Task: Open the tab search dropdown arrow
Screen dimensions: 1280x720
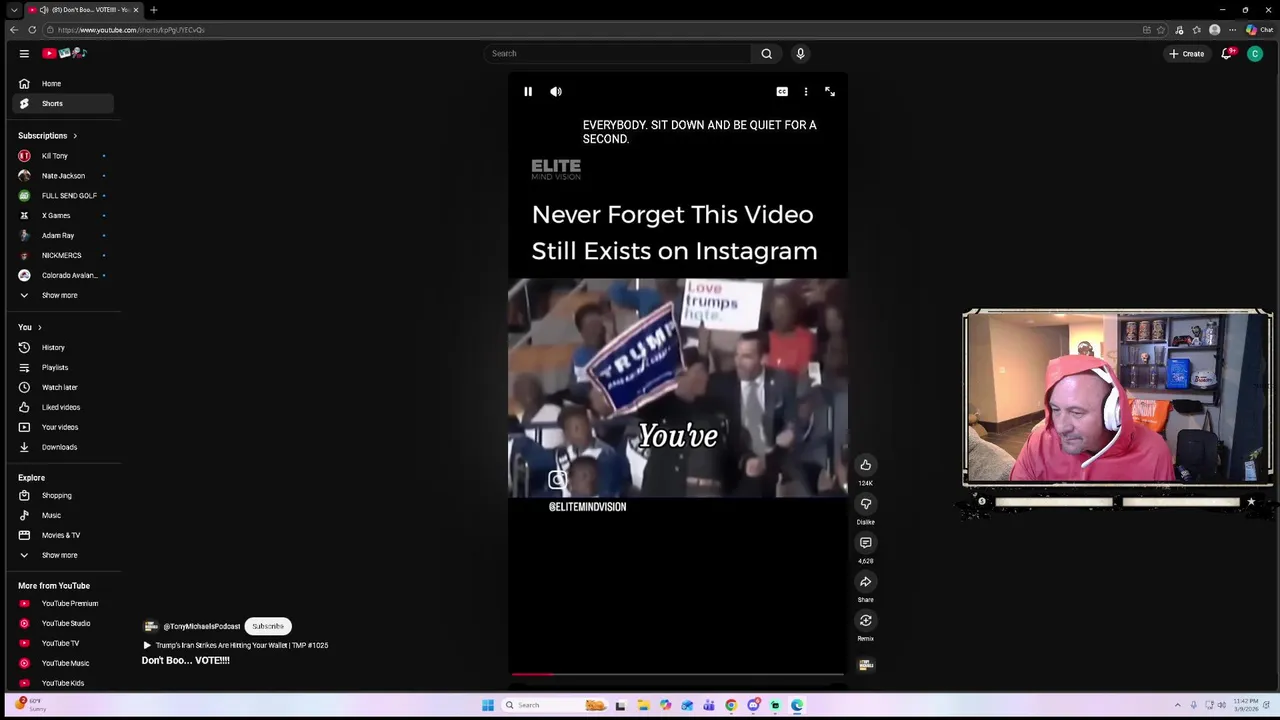Action: click(x=14, y=10)
